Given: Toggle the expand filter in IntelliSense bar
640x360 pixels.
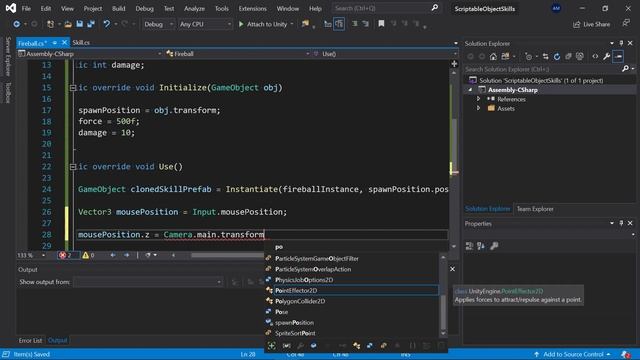Looking at the screenshot, I should pos(271,346).
